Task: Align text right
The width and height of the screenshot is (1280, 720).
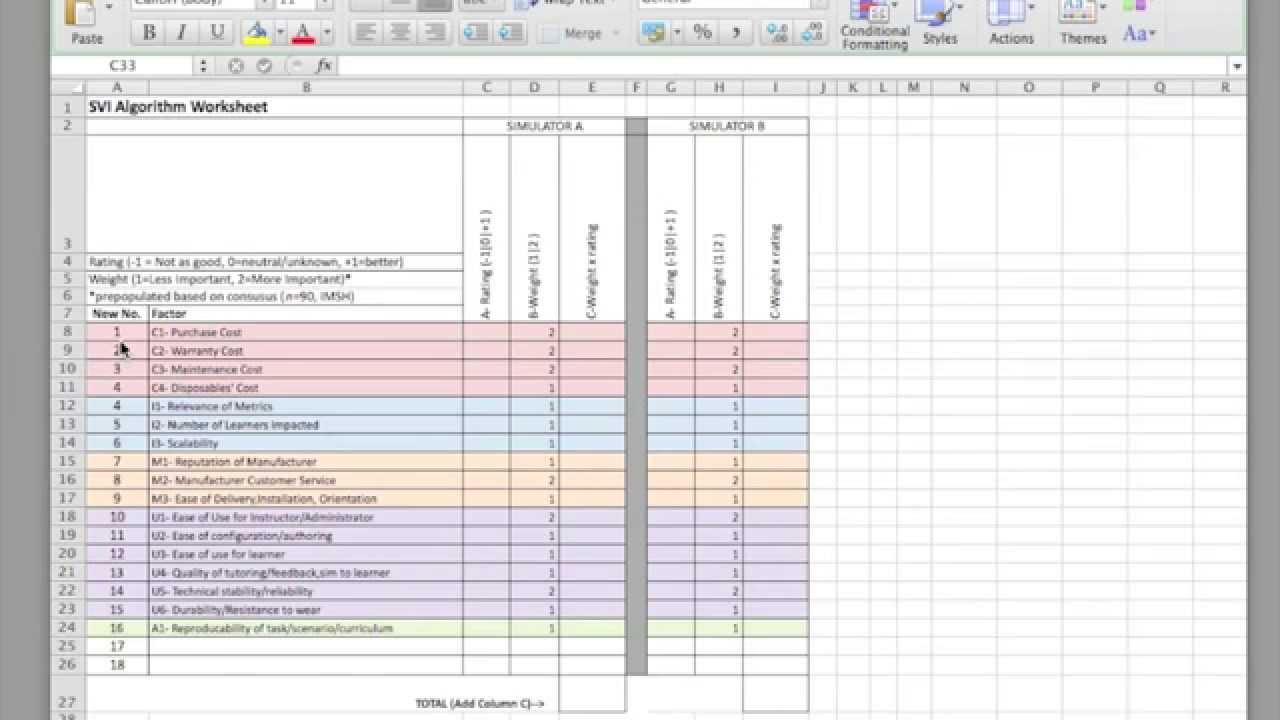Action: point(433,32)
